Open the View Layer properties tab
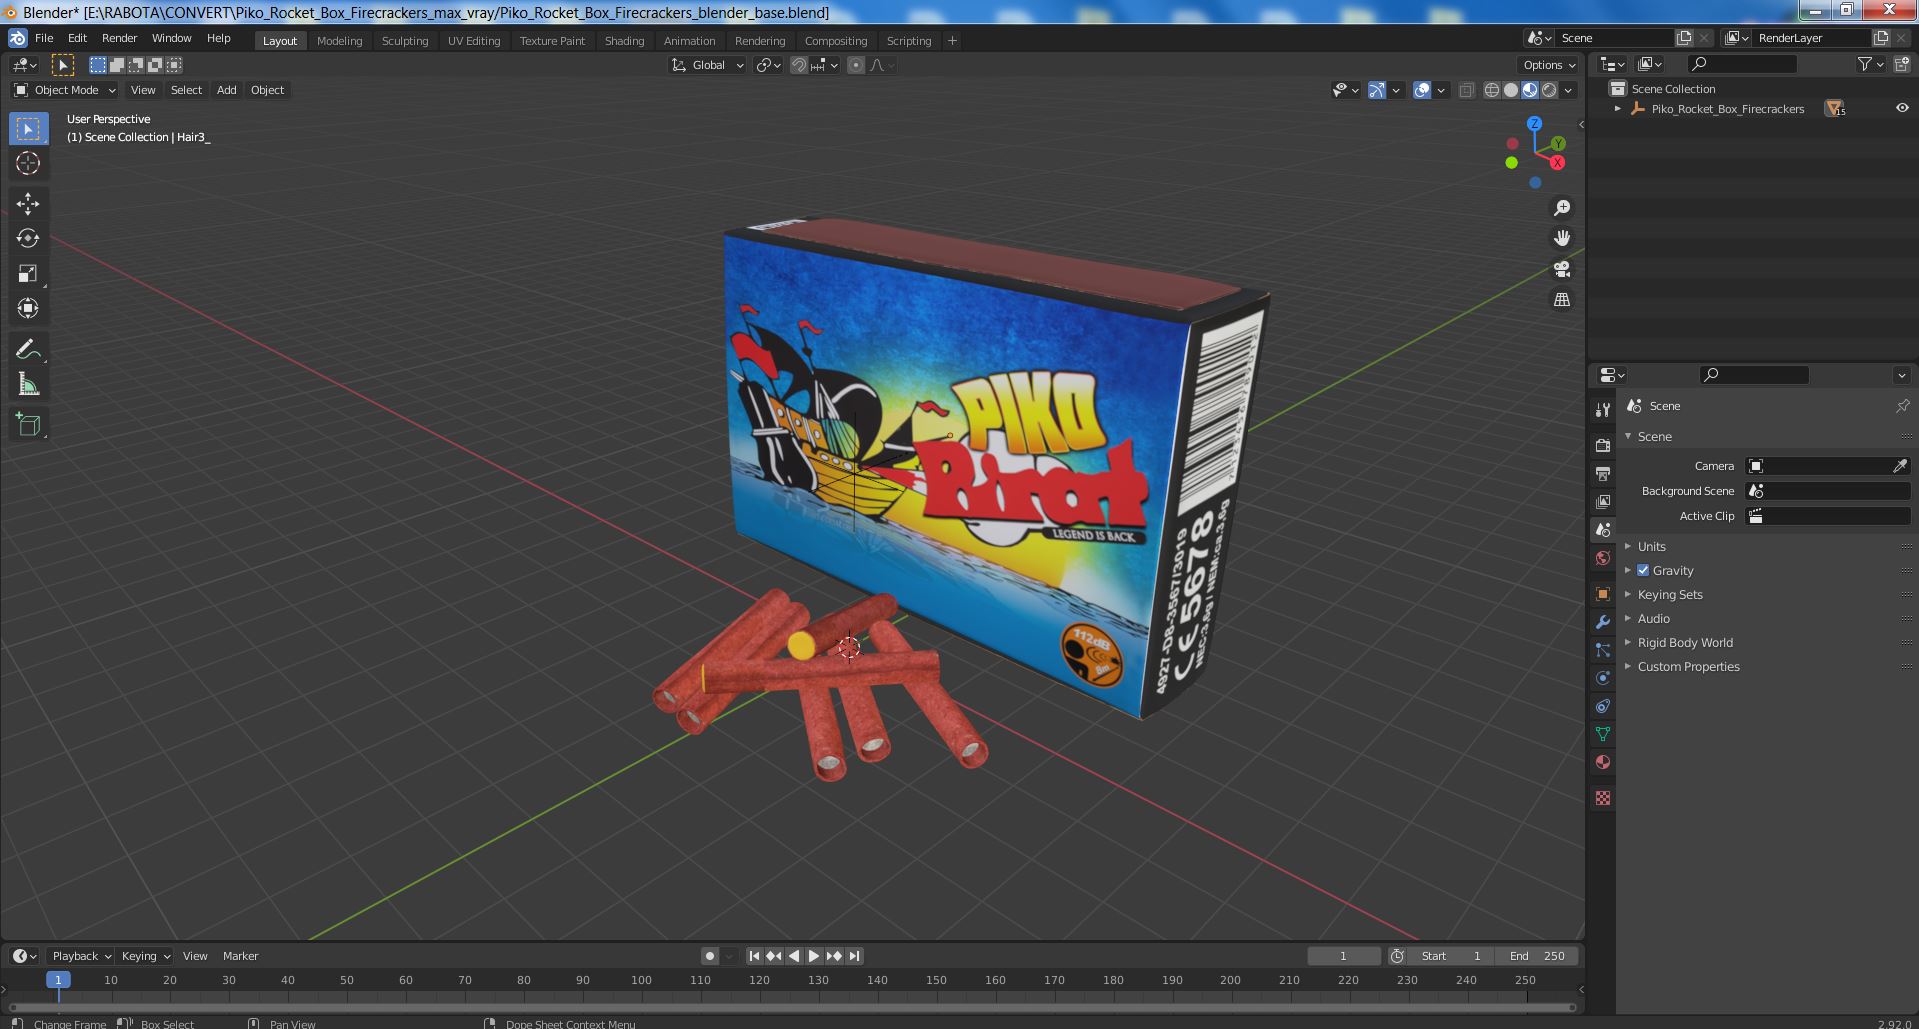The image size is (1919, 1029). (x=1603, y=501)
